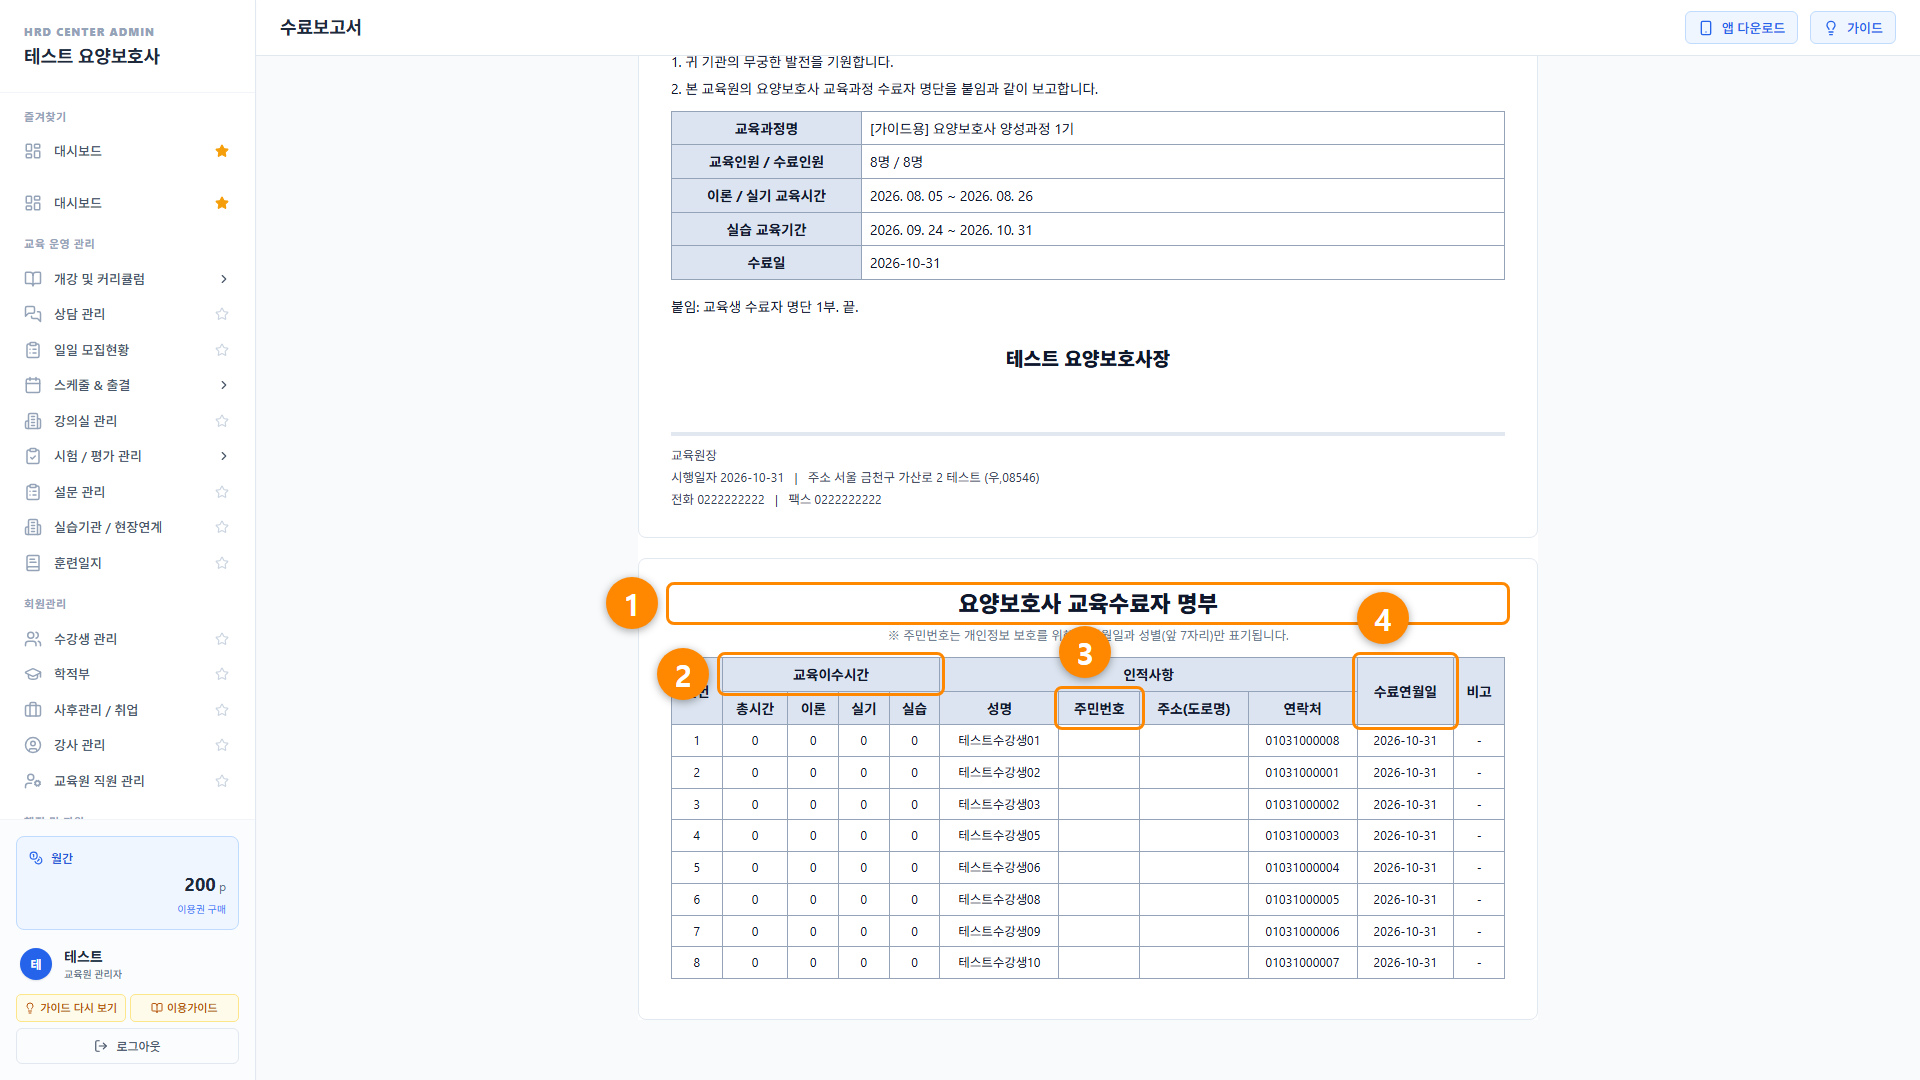Click the 상담 관리 chat icon
This screenshot has height=1080, width=1920.
pos(33,314)
